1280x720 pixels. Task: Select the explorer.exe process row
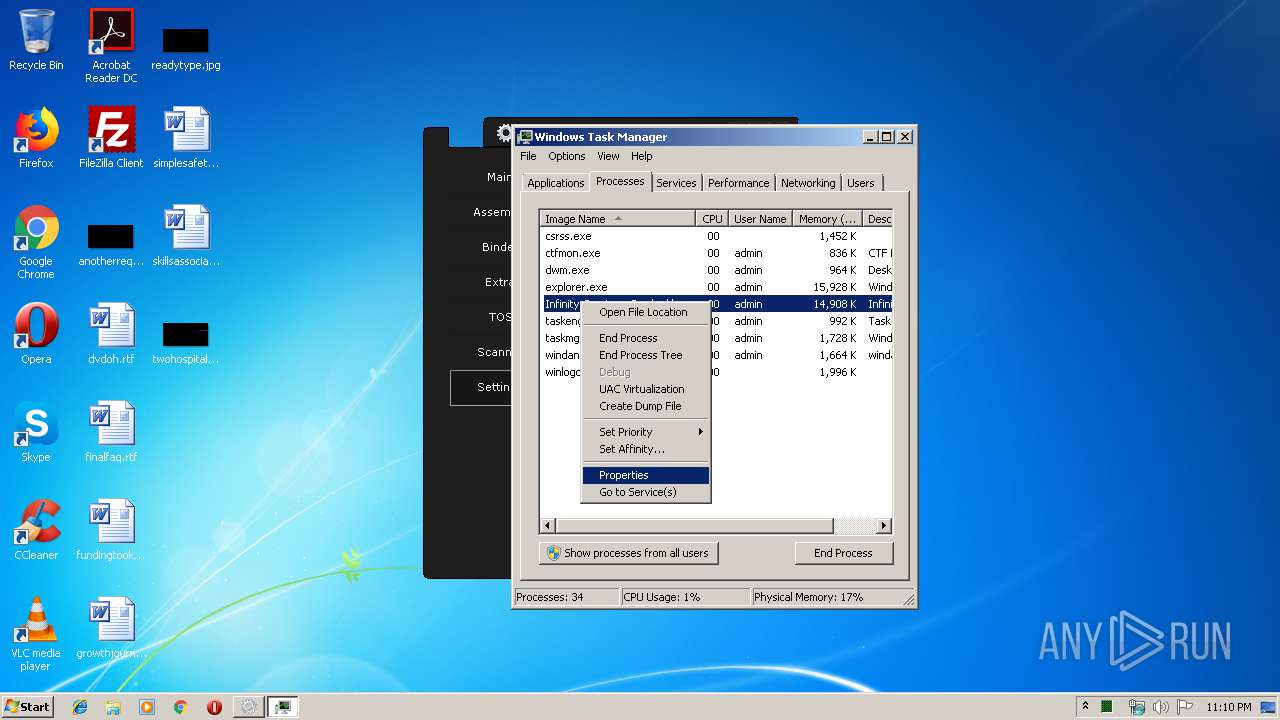[x=576, y=287]
